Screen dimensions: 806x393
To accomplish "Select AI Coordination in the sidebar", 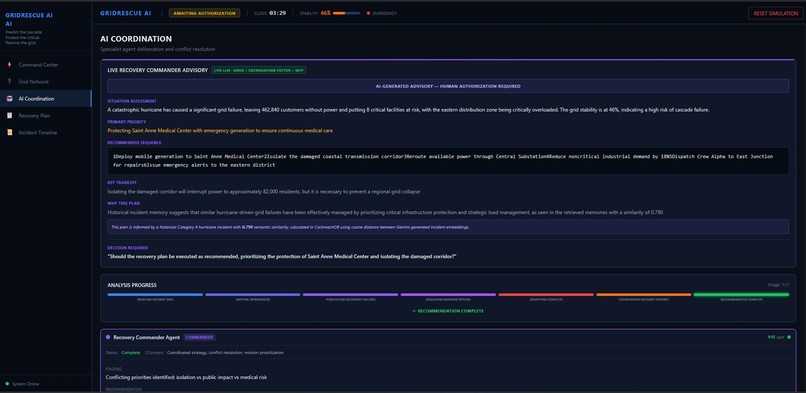I will click(45, 99).
